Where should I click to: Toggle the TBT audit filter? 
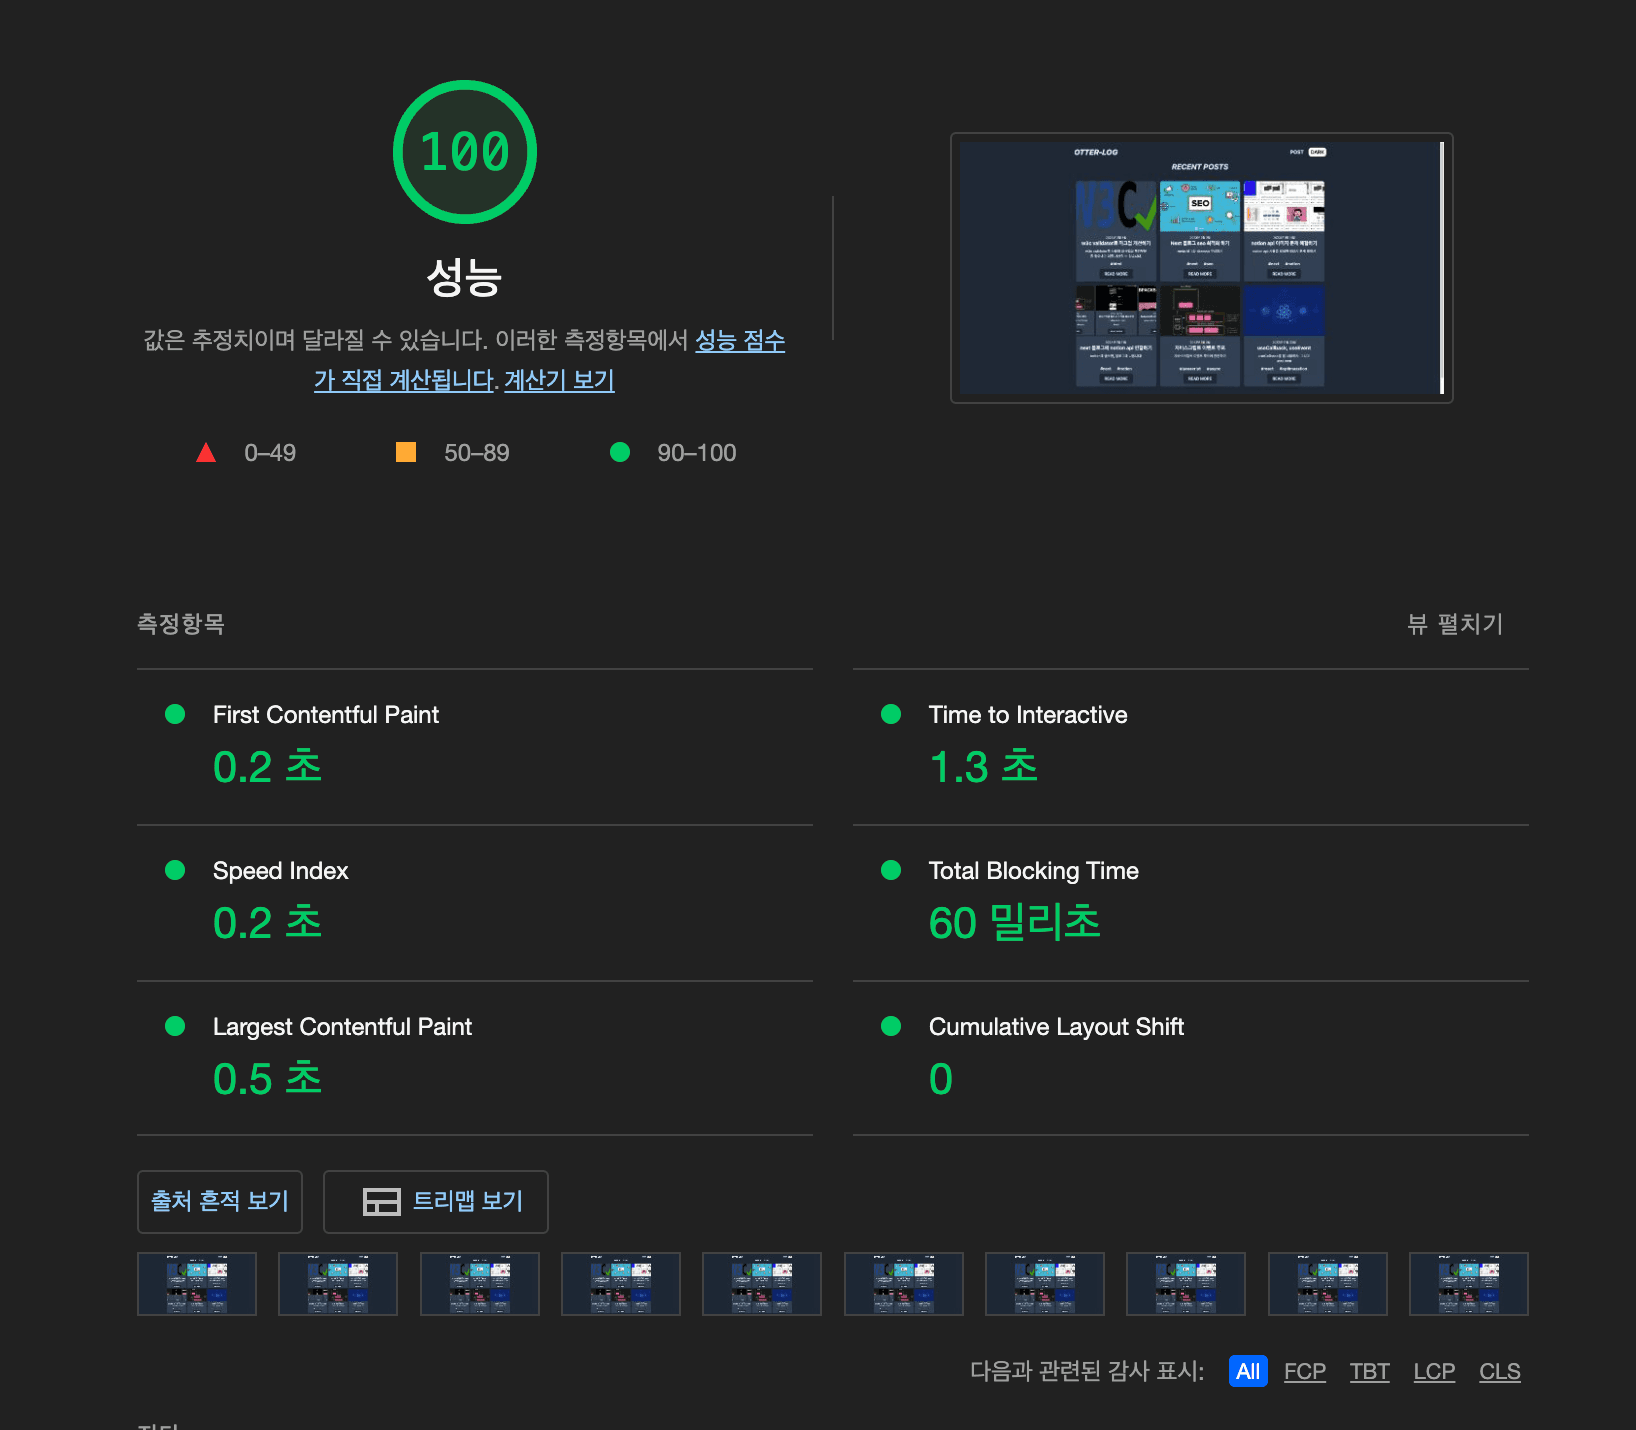(x=1369, y=1372)
